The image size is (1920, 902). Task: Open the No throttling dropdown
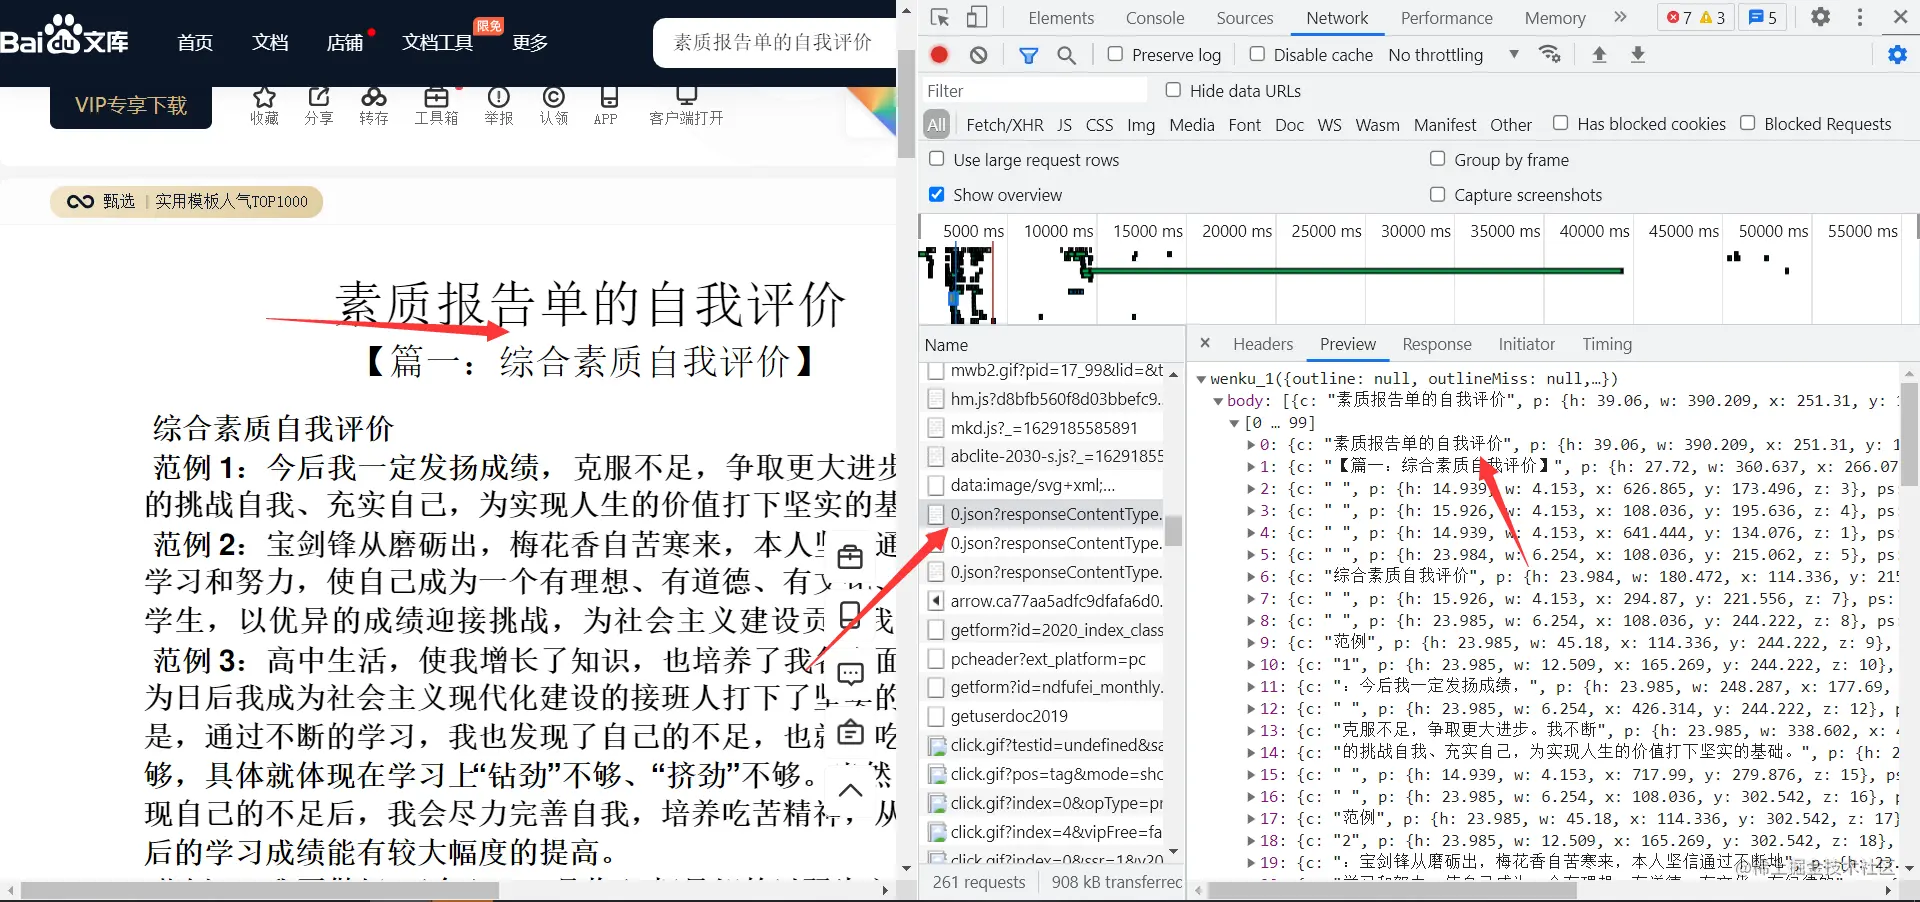point(1454,55)
